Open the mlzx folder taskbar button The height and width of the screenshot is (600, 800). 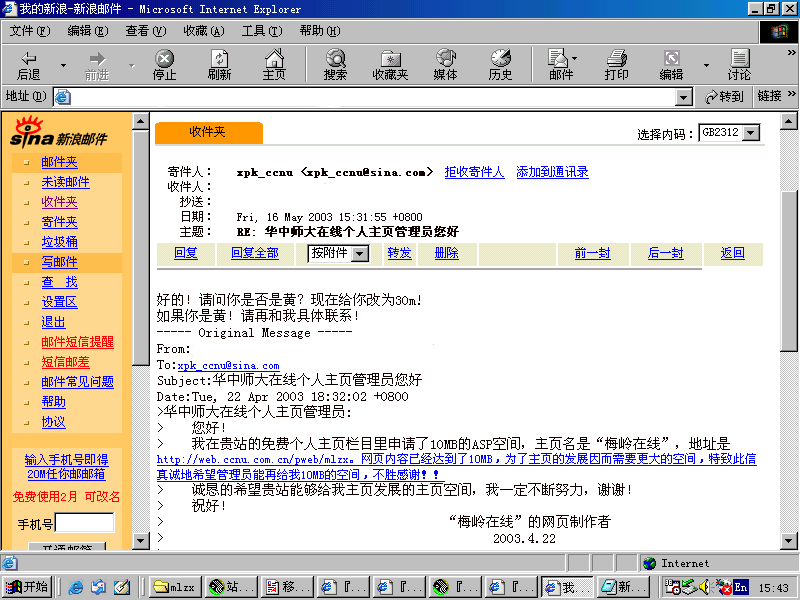click(176, 587)
